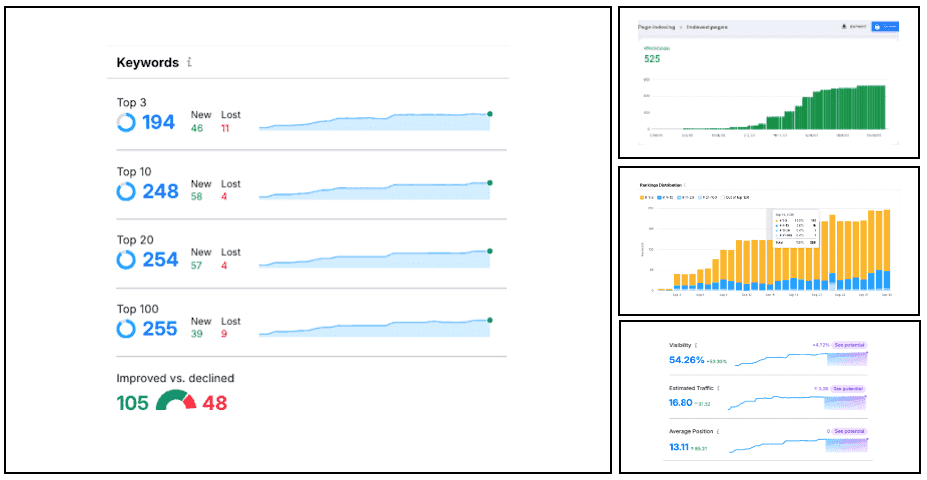927x480 pixels.
Task: Click the info icon beside Visibility
Action: [x=696, y=345]
